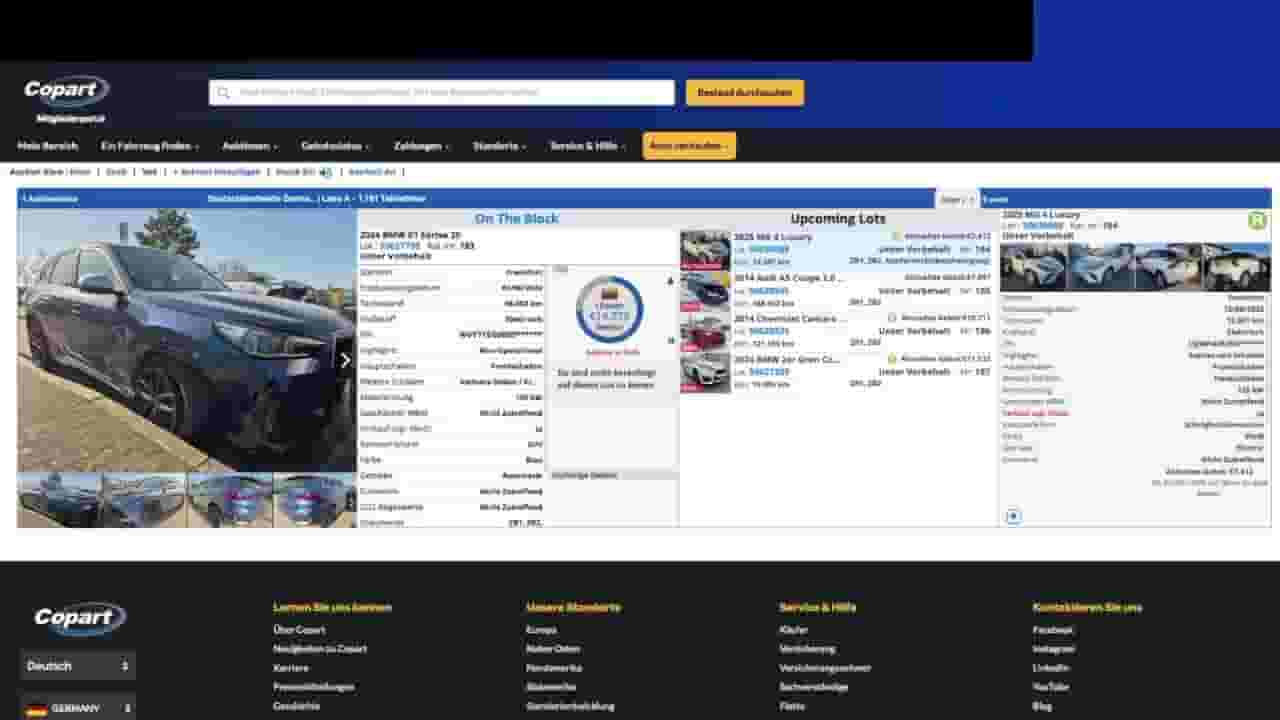Image resolution: width=1280 pixels, height=720 pixels.
Task: Open the third MG 4 photo in the right panel
Action: click(1168, 267)
